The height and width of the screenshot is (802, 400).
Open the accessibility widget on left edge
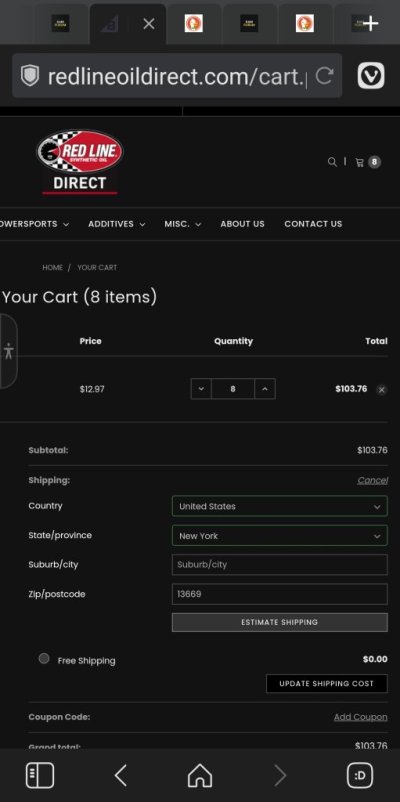point(8,351)
